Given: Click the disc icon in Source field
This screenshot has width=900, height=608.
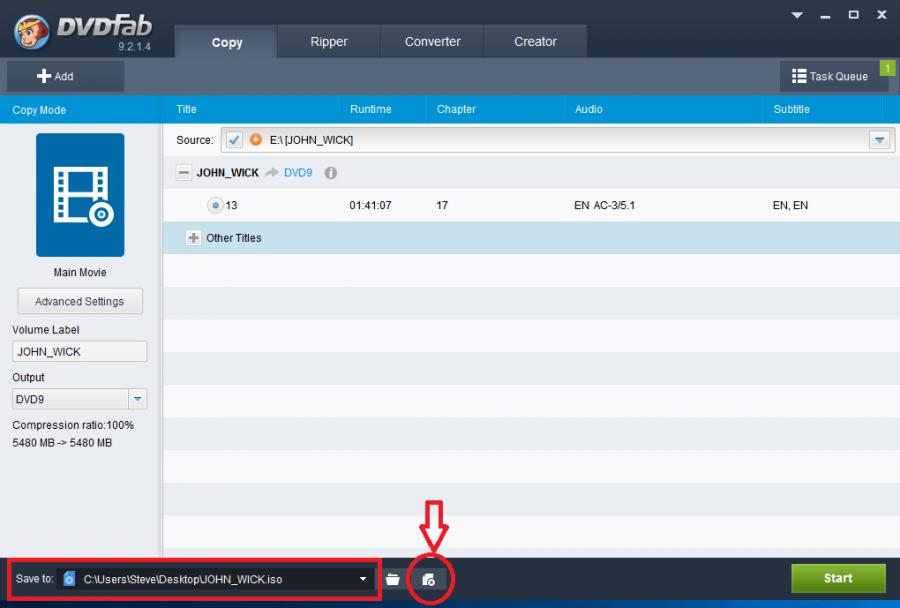Looking at the screenshot, I should [256, 140].
